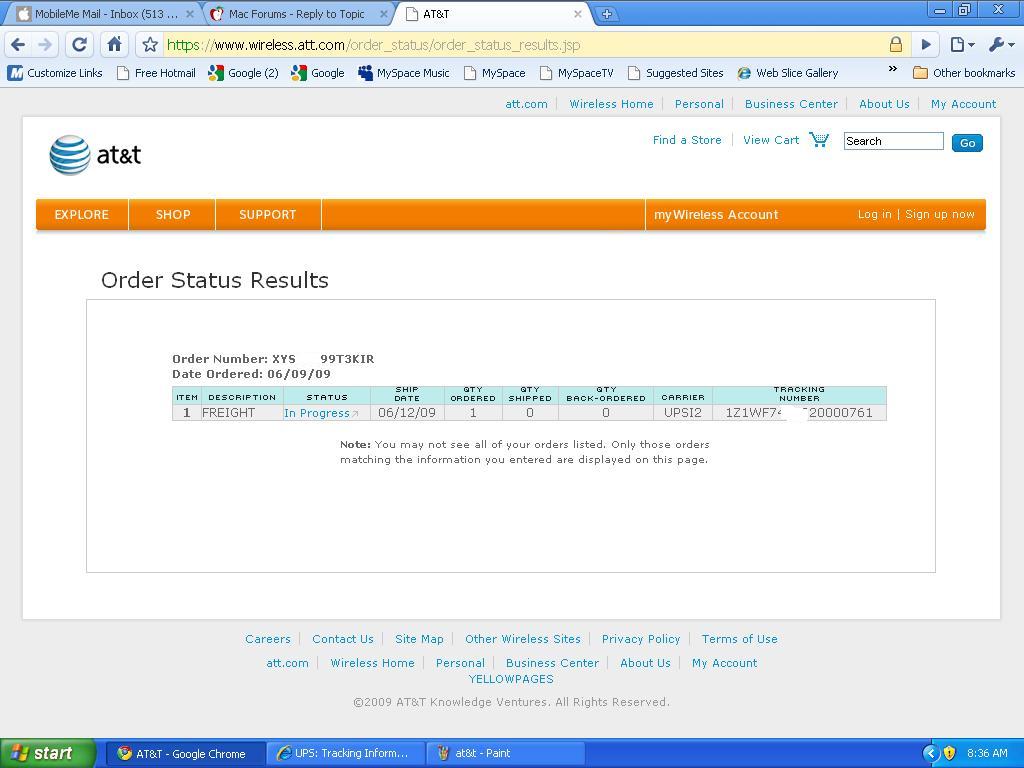The height and width of the screenshot is (768, 1024).
Task: Reload the page with the refresh icon
Action: [80, 44]
